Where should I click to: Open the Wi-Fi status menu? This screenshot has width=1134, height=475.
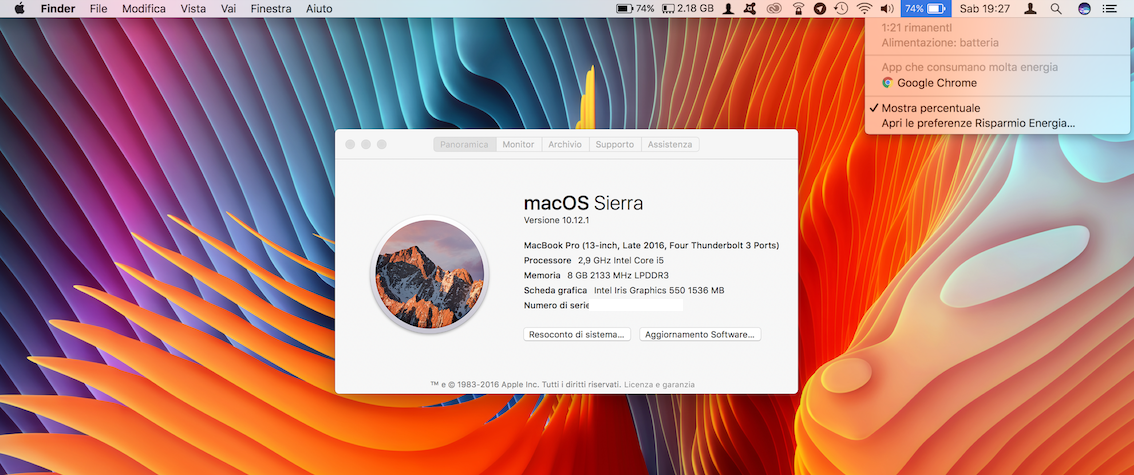coord(864,9)
